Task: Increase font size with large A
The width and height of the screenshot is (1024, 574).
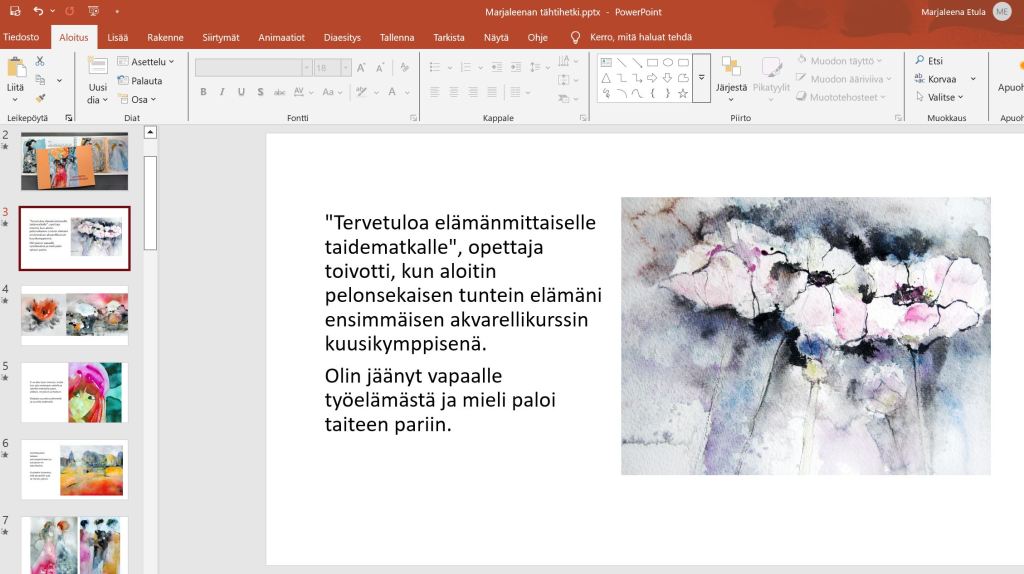Action: pos(361,67)
